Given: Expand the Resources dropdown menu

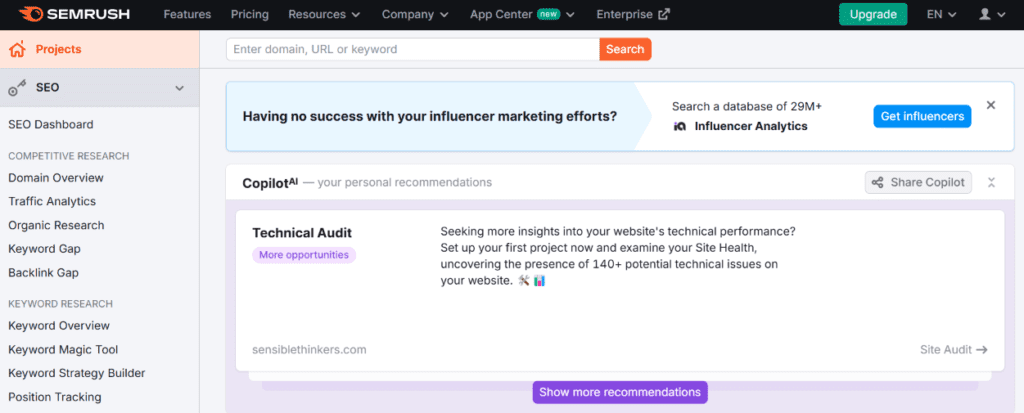Looking at the screenshot, I should click(x=324, y=15).
